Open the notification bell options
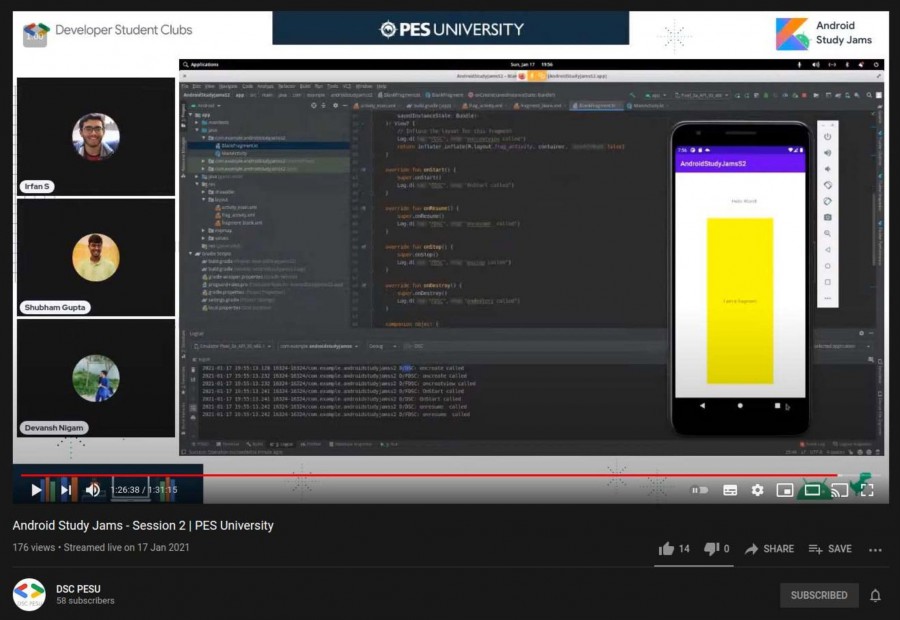Screen dimensions: 900x620 coord(875,595)
